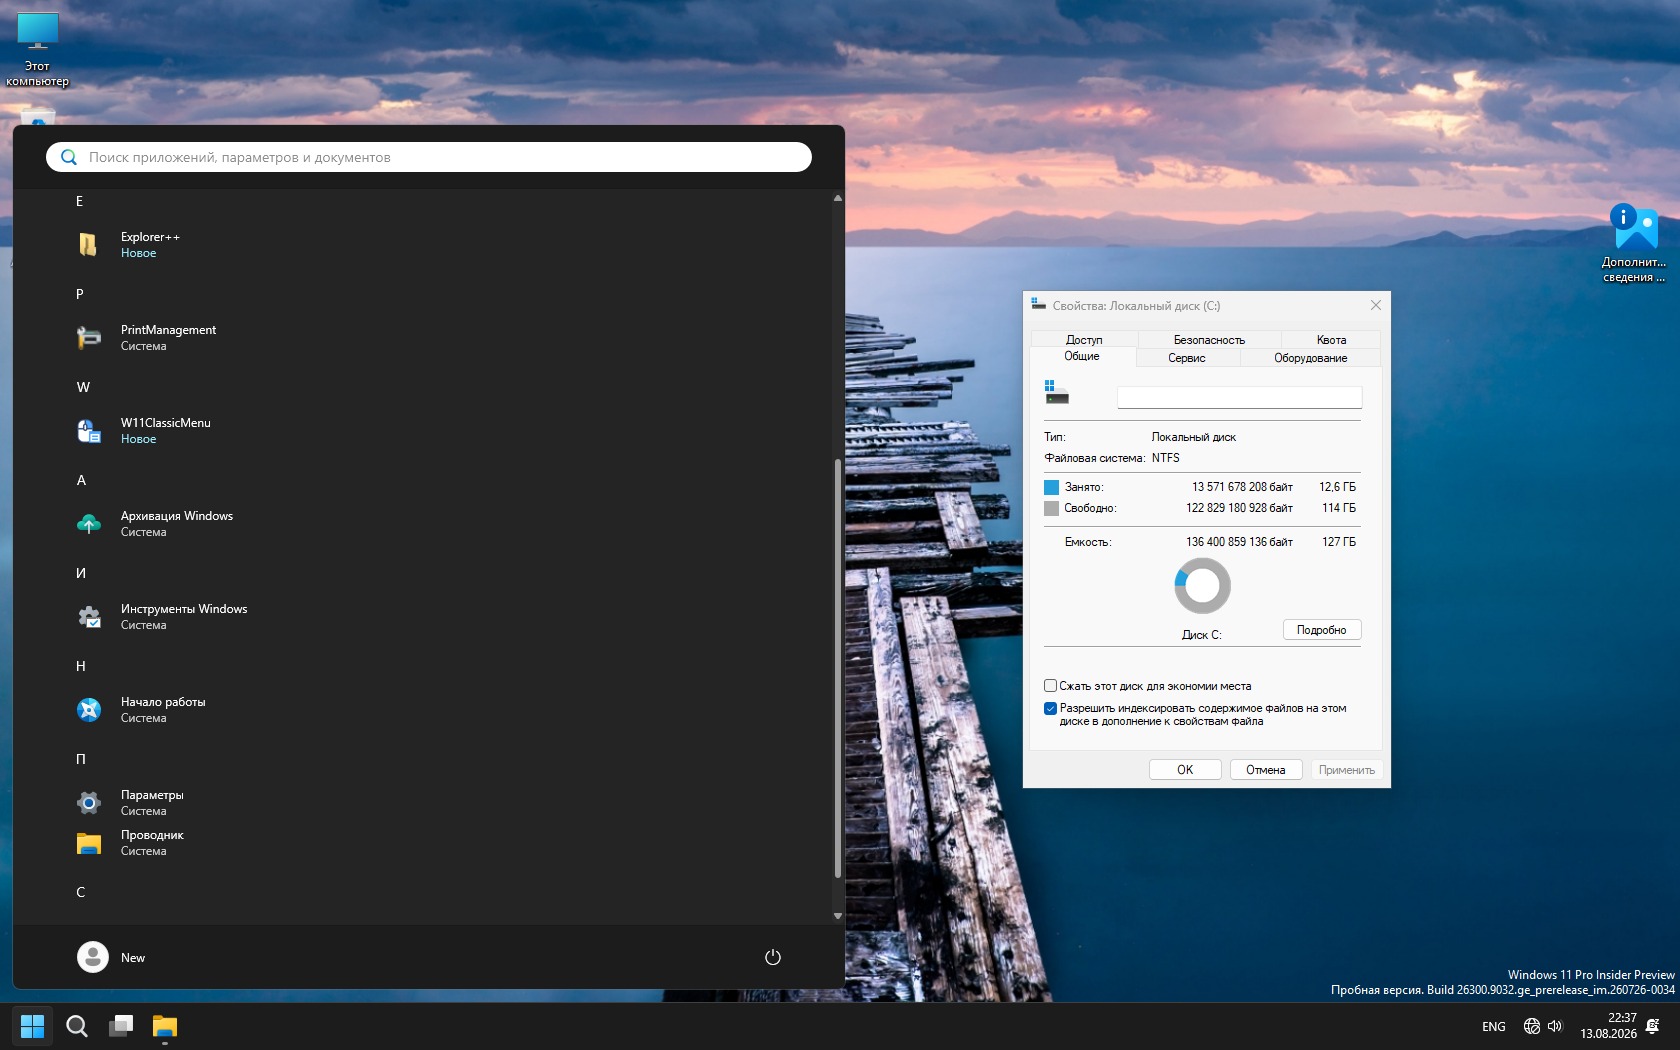Open Explorer++ app icon in Start menu
This screenshot has height=1050, width=1680.
(89, 245)
